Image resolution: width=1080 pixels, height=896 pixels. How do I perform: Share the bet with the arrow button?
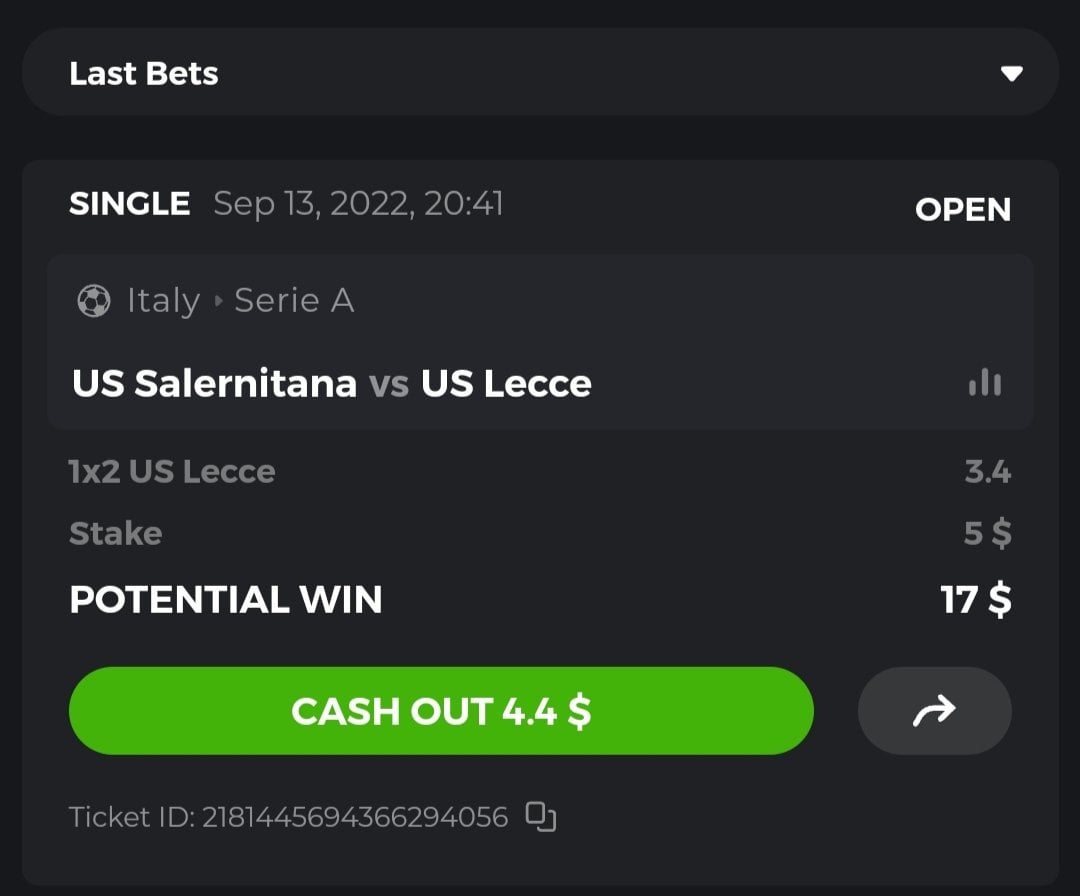click(934, 711)
